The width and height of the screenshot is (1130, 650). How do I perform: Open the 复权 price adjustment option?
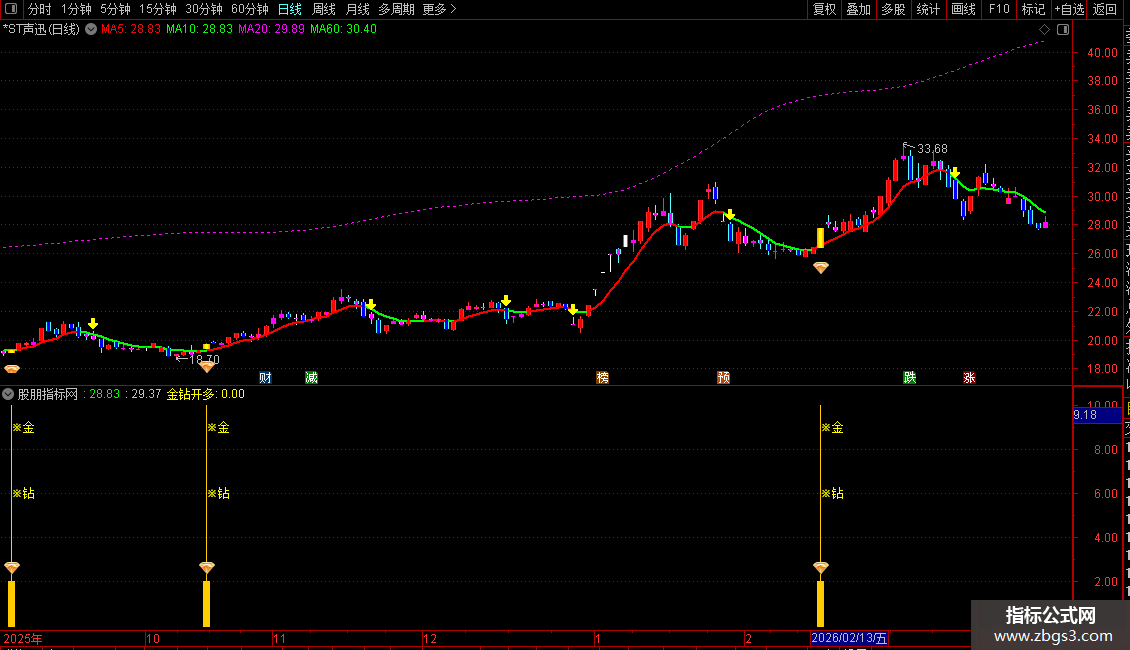(x=824, y=9)
